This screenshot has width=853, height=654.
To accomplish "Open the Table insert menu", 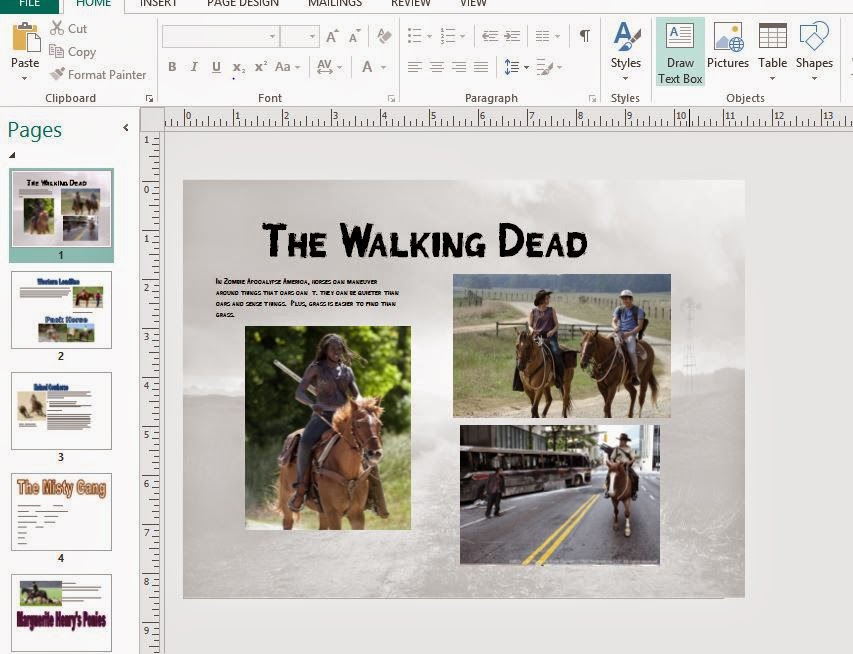I will pos(772,52).
